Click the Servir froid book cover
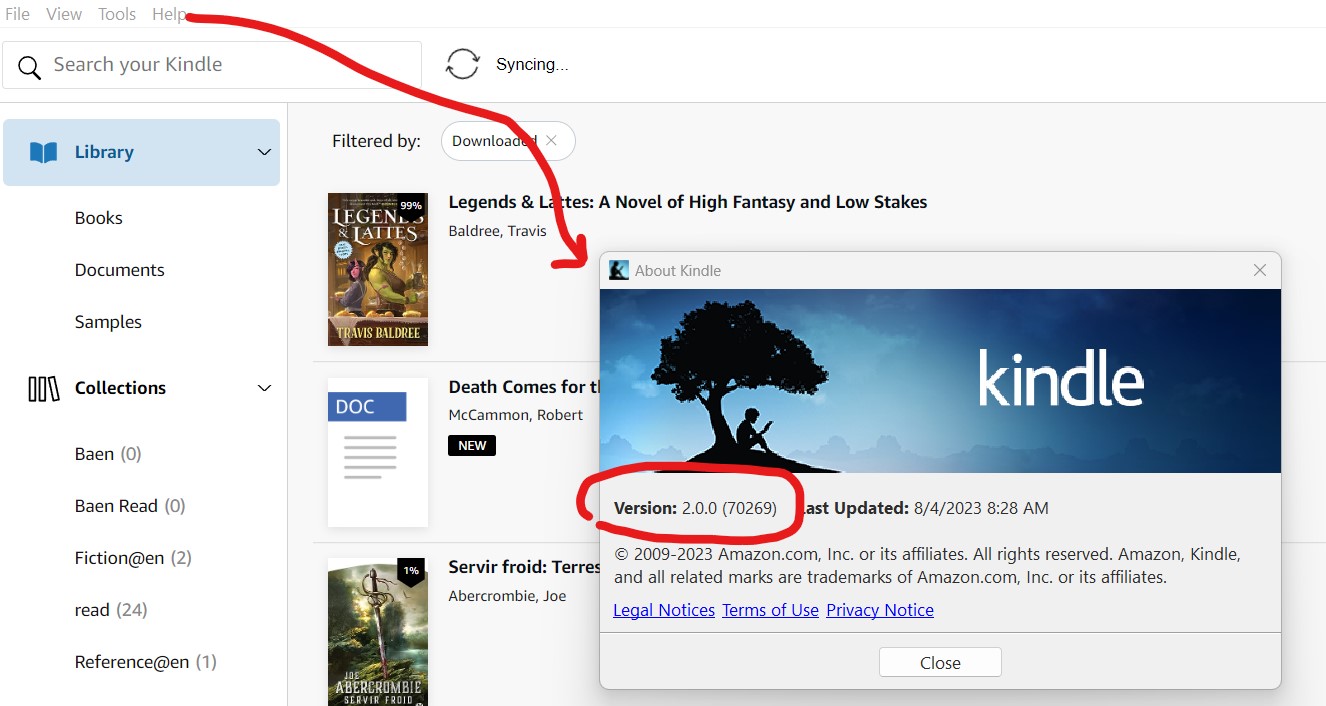 (x=377, y=633)
